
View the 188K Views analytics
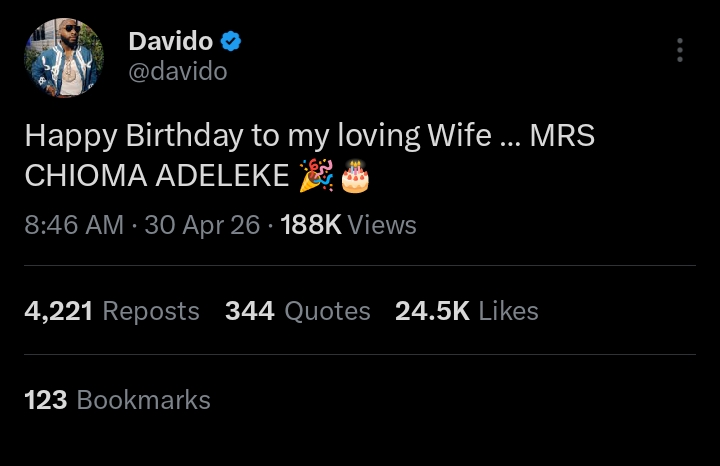[348, 225]
